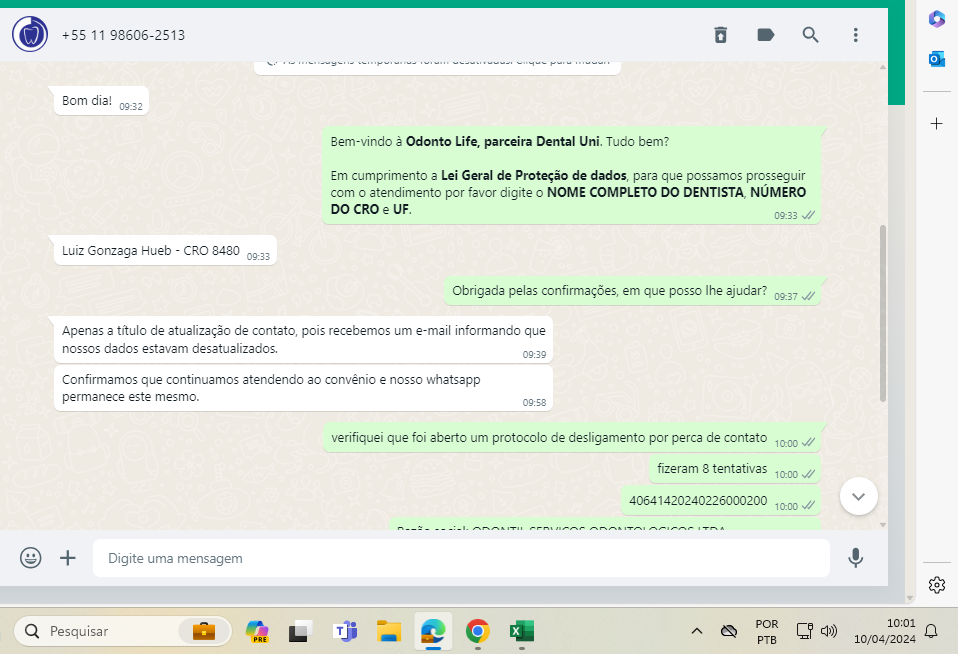The width and height of the screenshot is (958, 654).
Task: Open the clock showing 10:01 10/04/2024
Action: click(x=884, y=631)
